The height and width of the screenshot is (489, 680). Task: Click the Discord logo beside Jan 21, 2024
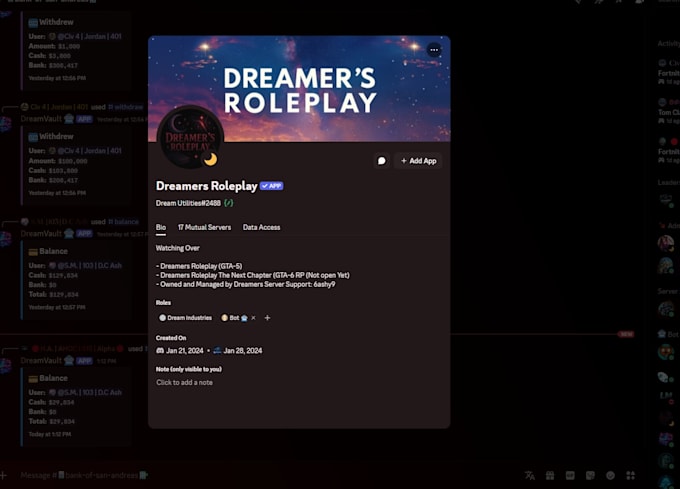click(x=160, y=350)
